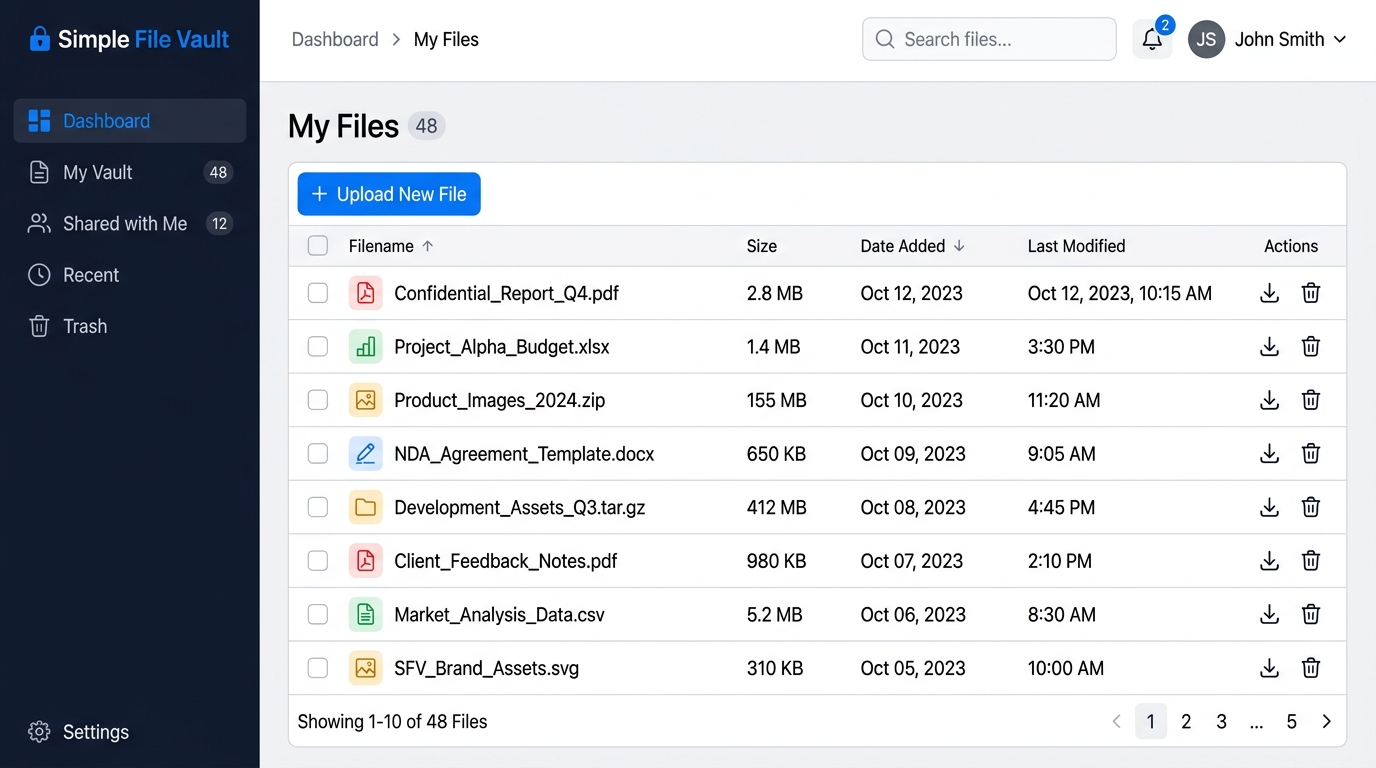This screenshot has width=1376, height=768.
Task: Download Confidential_Report_Q4.pdf via its download icon
Action: (1269, 293)
